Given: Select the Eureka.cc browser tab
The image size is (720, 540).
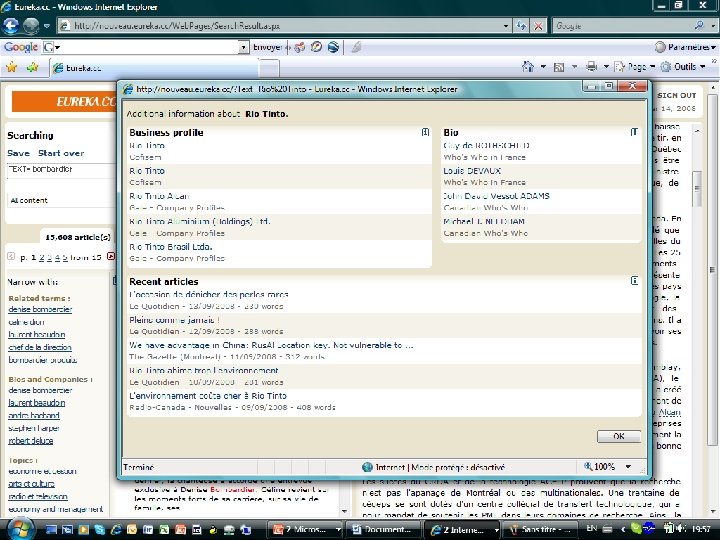Looking at the screenshot, I should (153, 68).
